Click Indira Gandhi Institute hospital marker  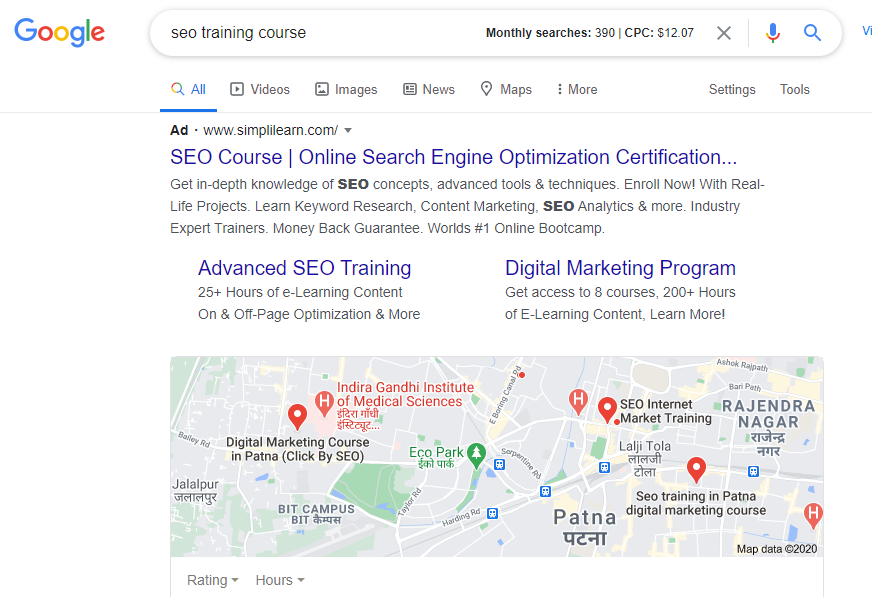pos(324,404)
